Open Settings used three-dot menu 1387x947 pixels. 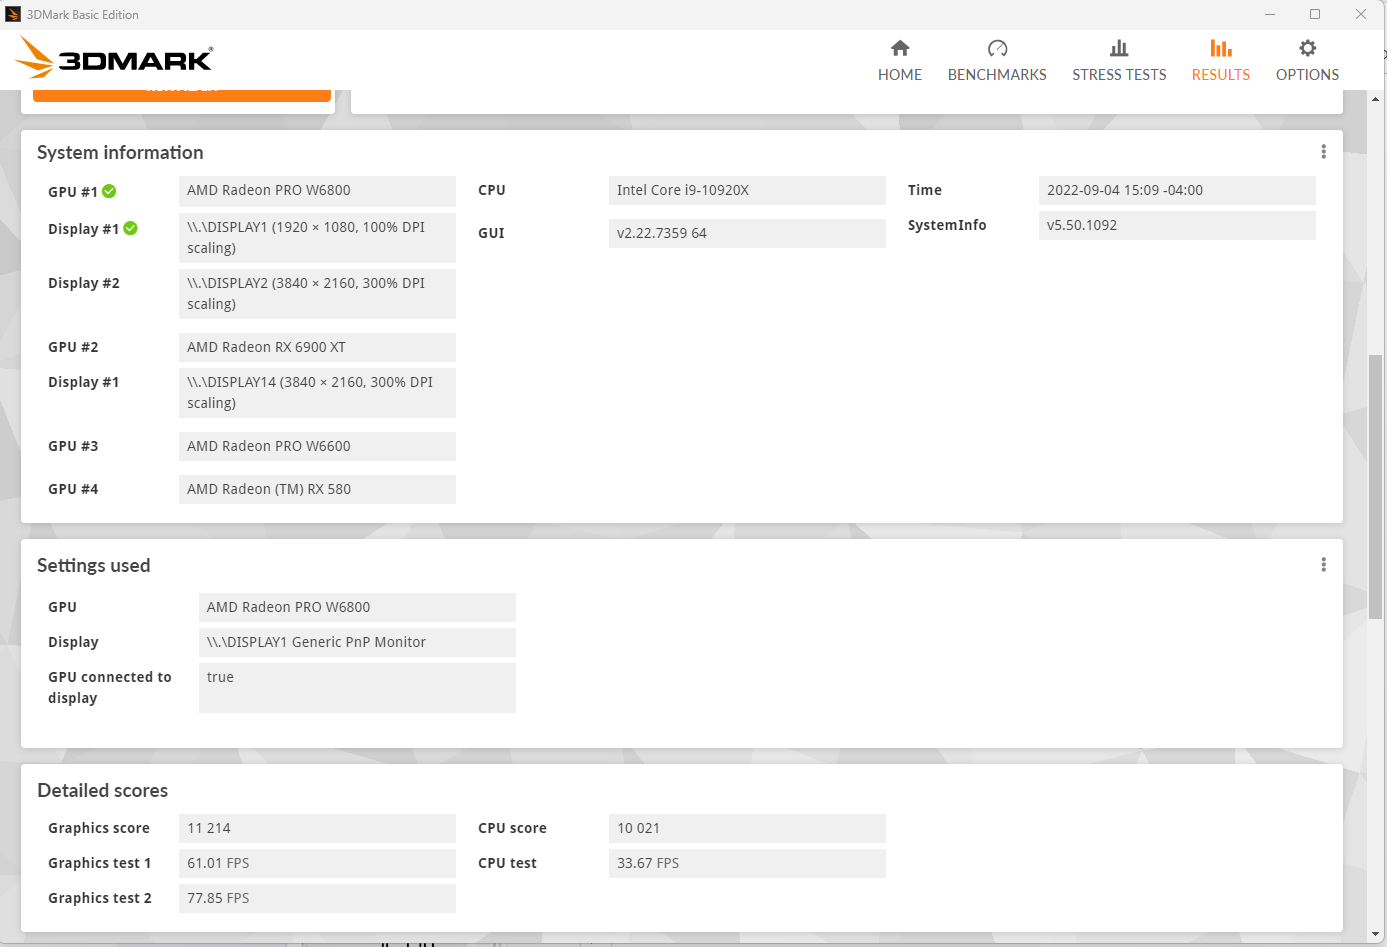tap(1323, 565)
